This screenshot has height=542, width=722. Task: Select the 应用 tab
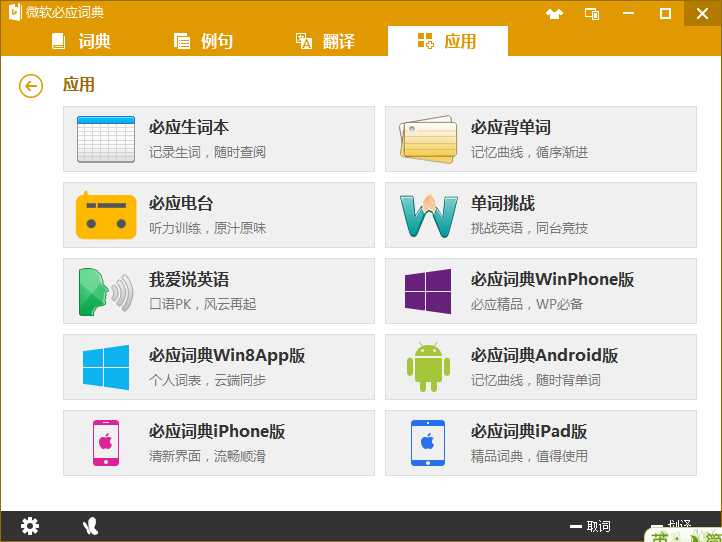point(448,41)
